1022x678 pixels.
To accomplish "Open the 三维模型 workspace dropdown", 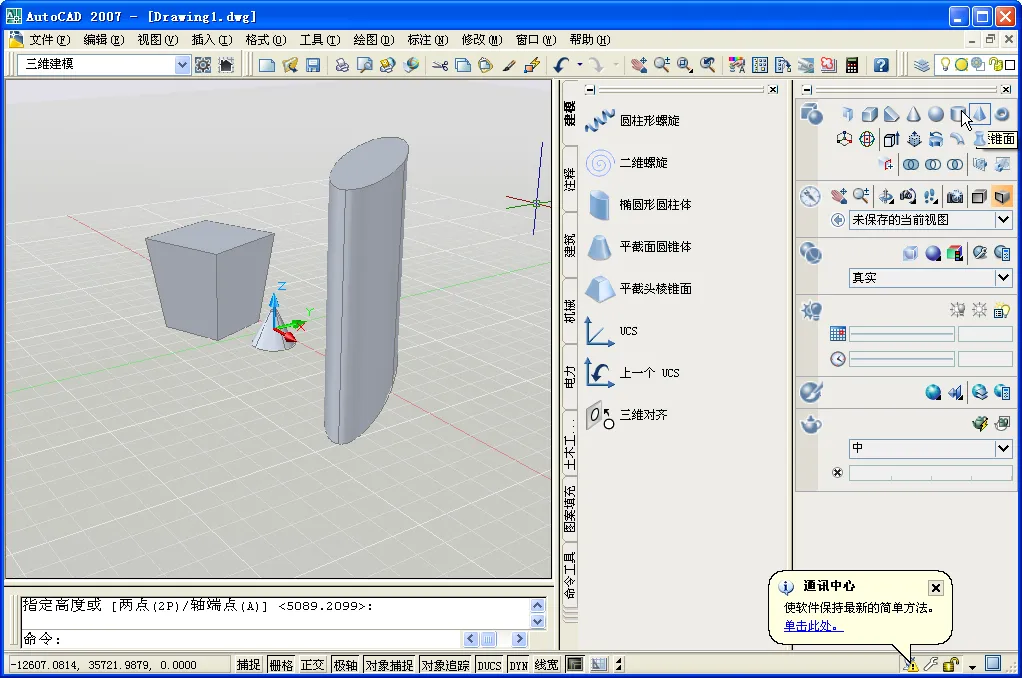I will [183, 64].
